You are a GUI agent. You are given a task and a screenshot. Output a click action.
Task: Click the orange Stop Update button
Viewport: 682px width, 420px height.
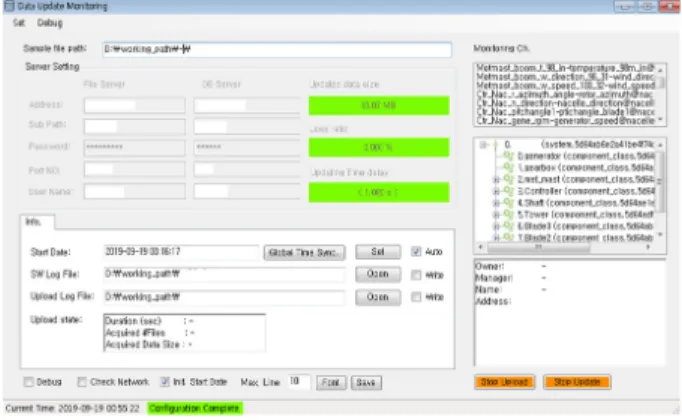tap(577, 382)
